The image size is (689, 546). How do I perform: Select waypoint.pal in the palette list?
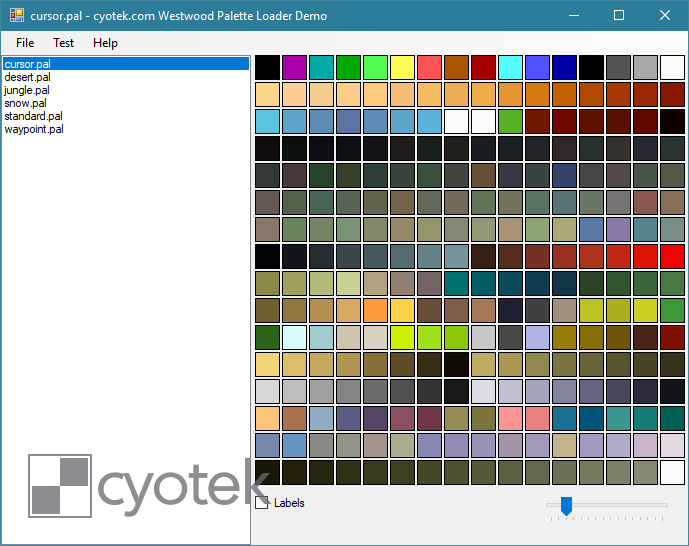pos(126,129)
